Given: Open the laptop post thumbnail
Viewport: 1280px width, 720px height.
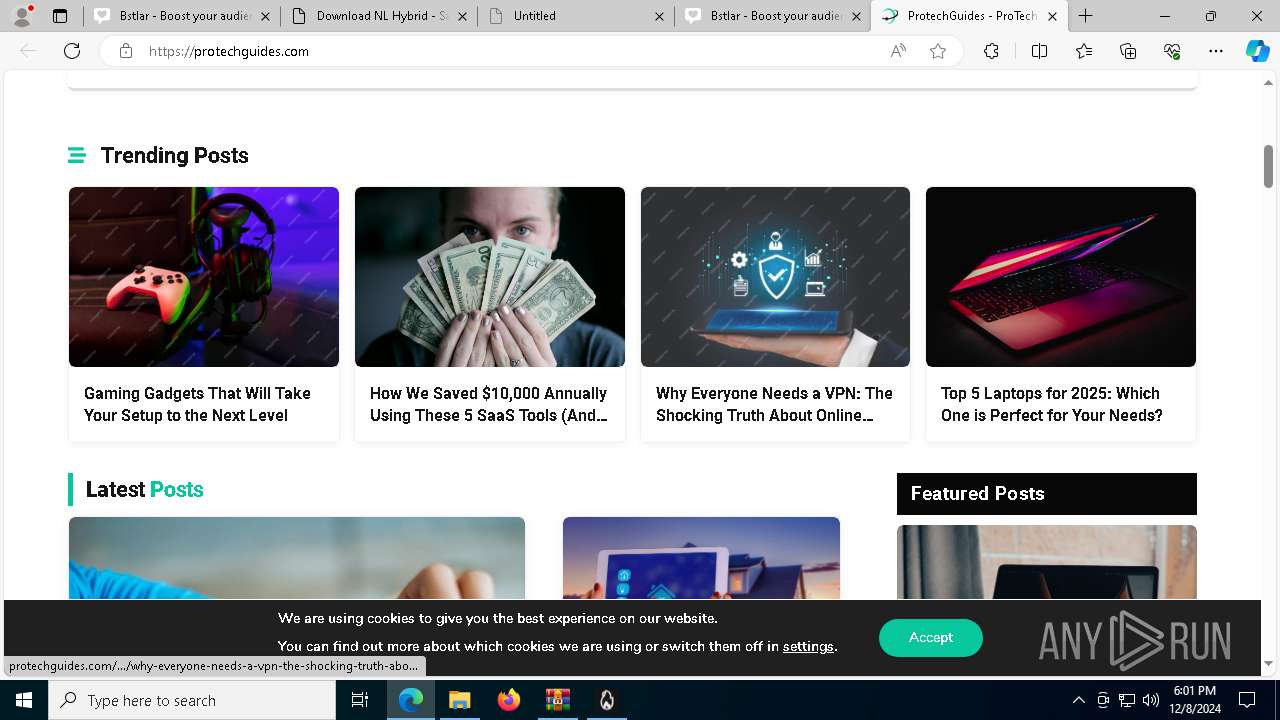Looking at the screenshot, I should pyautogui.click(x=1061, y=277).
